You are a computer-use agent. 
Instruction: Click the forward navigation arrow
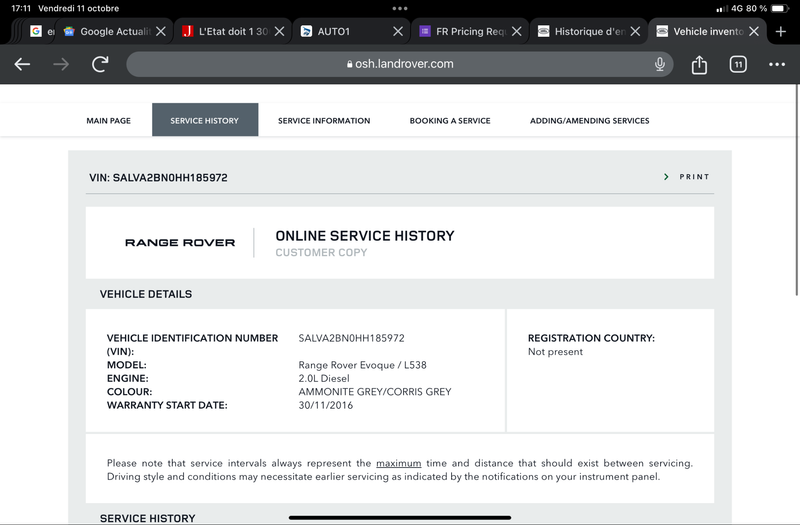(x=61, y=64)
